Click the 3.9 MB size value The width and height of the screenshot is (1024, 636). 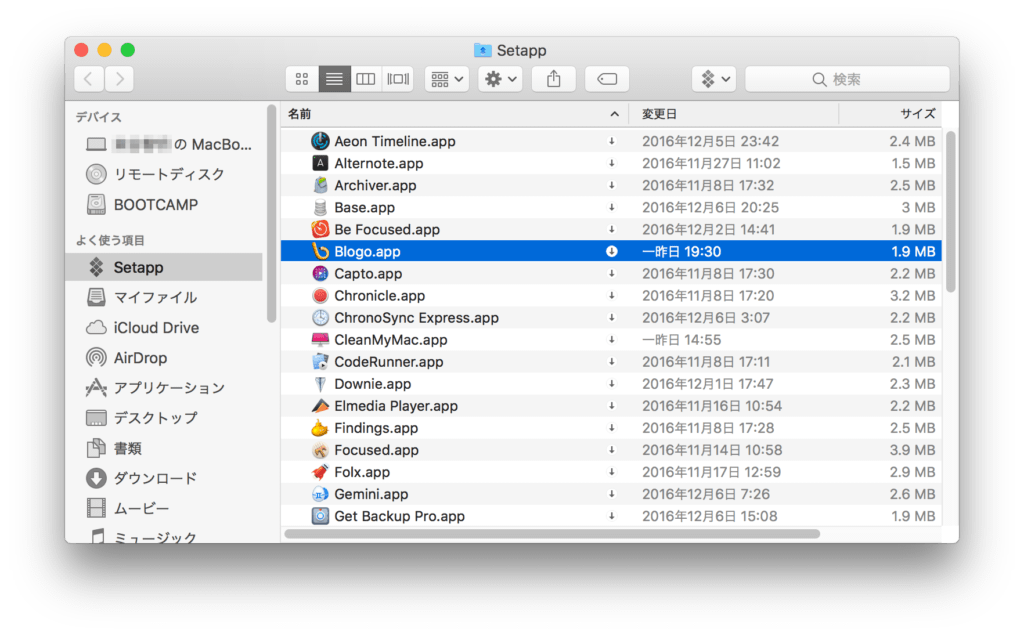click(x=912, y=450)
